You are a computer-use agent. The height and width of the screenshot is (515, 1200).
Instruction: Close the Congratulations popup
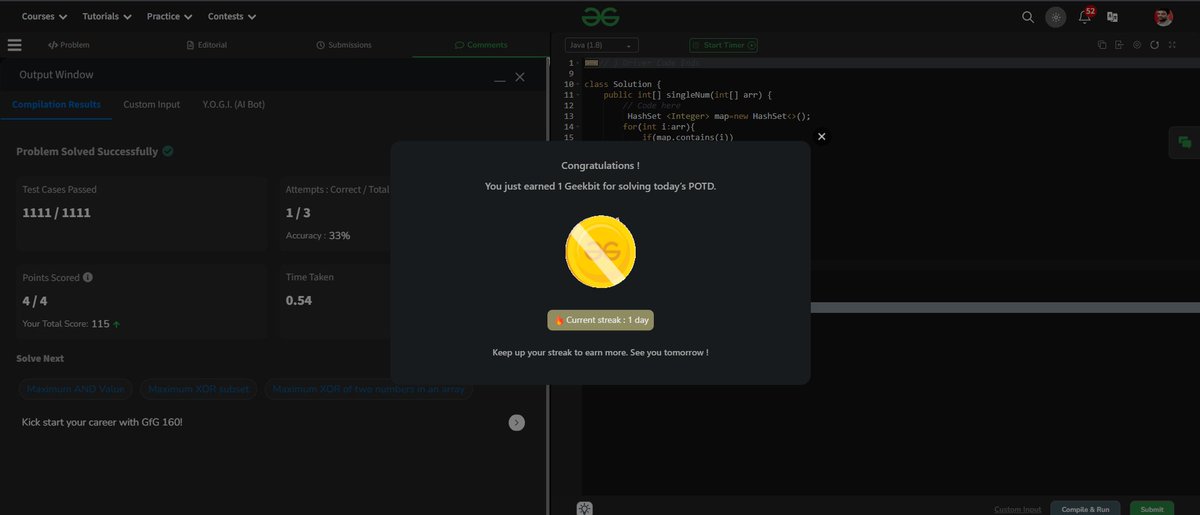822,137
